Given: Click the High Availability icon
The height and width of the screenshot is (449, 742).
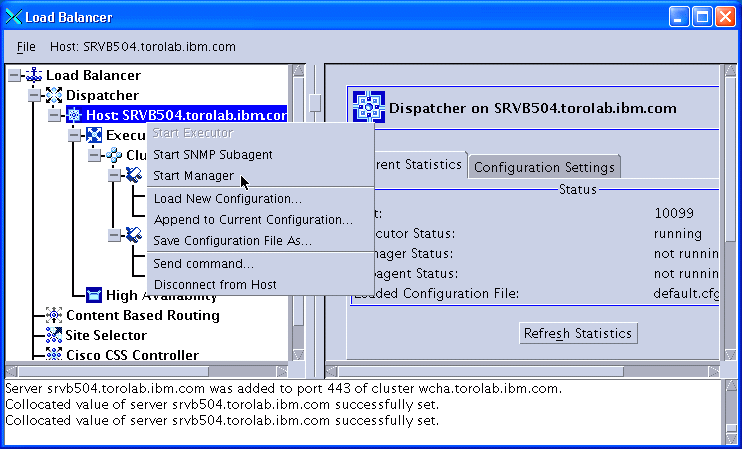Looking at the screenshot, I should (x=94, y=295).
